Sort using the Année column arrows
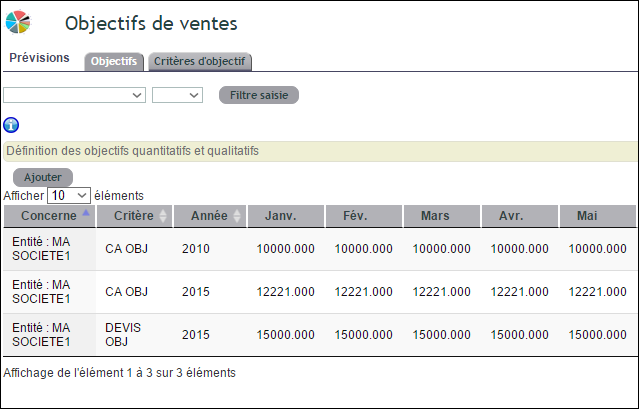The width and height of the screenshot is (639, 409). pyautogui.click(x=237, y=216)
